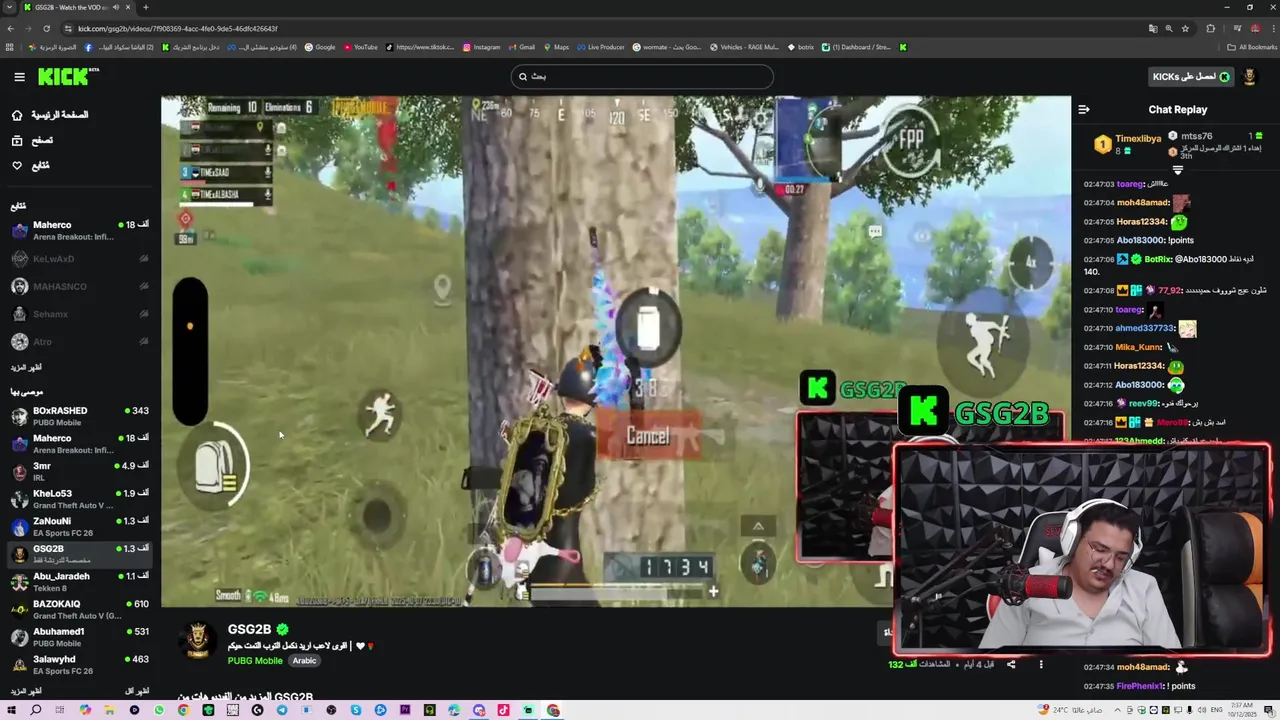
Task: Click GSG2B streamer avatar below video
Action: click(x=198, y=641)
